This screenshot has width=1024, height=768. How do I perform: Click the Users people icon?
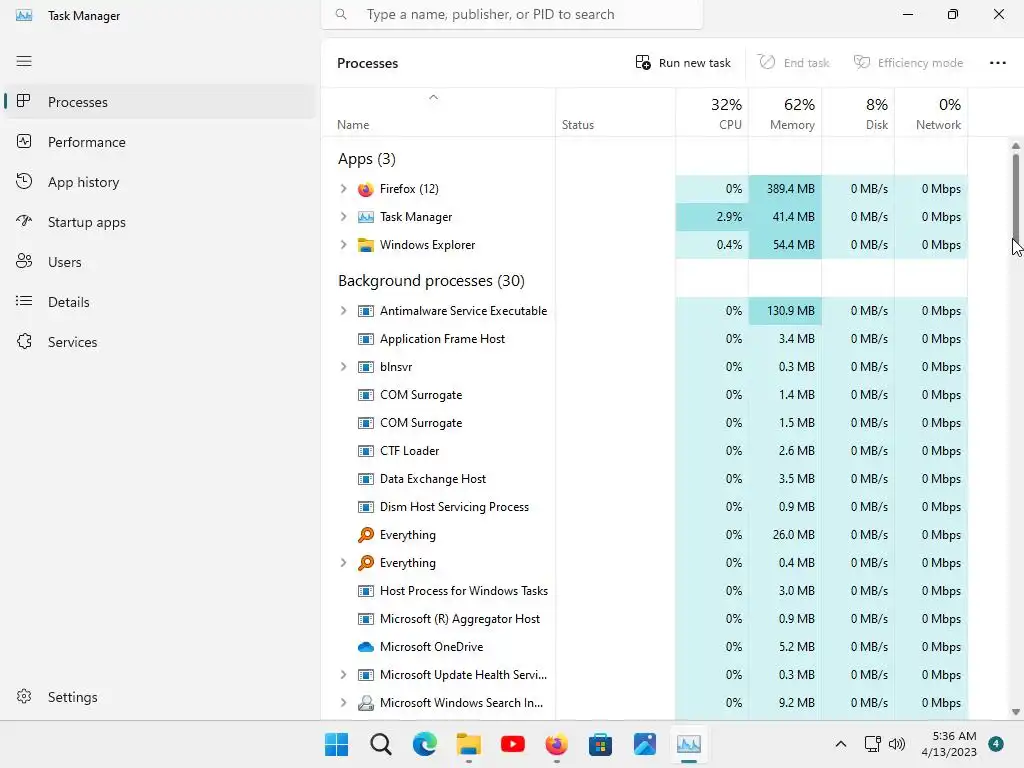click(x=24, y=261)
